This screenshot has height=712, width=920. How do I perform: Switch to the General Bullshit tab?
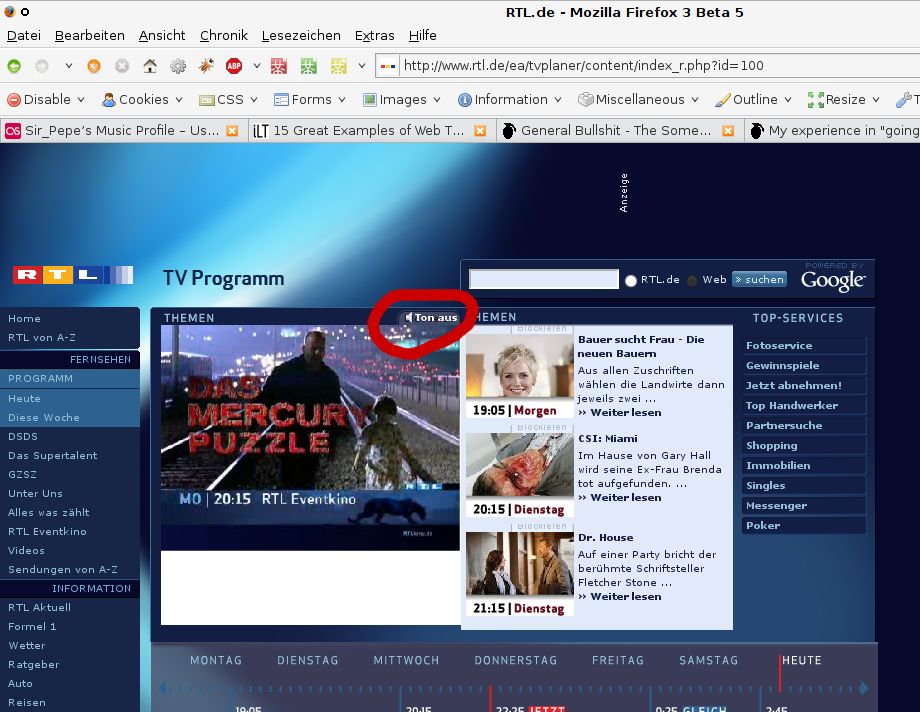click(618, 130)
